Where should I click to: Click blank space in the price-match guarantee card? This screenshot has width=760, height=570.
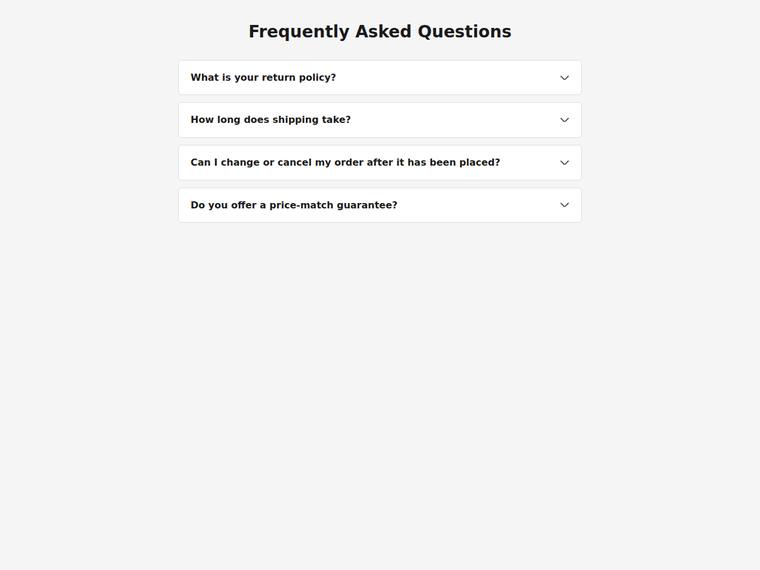click(477, 205)
